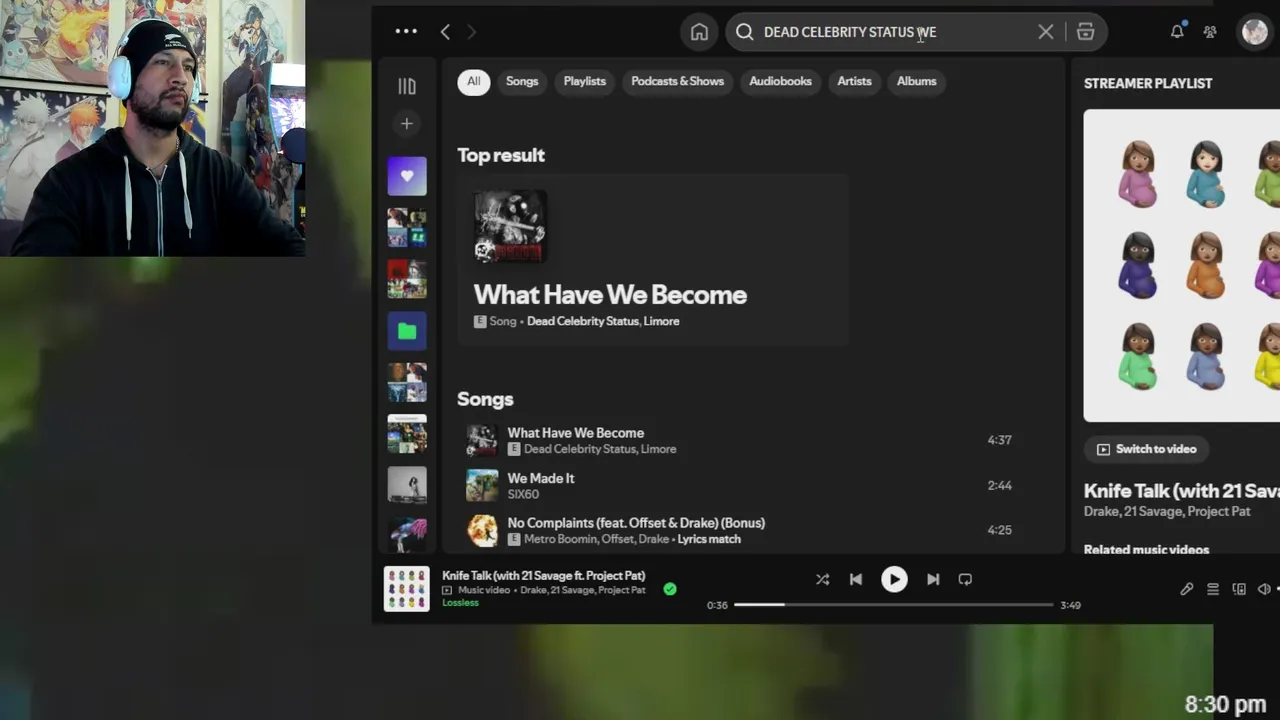Open the top result title What Have We Become
Viewport: 1280px width, 720px height.
610,295
